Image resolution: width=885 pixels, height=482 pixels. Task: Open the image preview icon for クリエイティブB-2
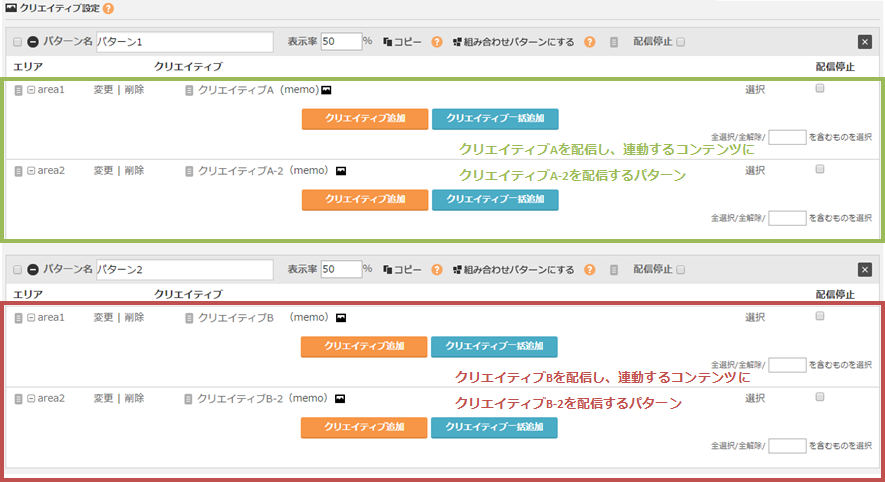pos(340,398)
